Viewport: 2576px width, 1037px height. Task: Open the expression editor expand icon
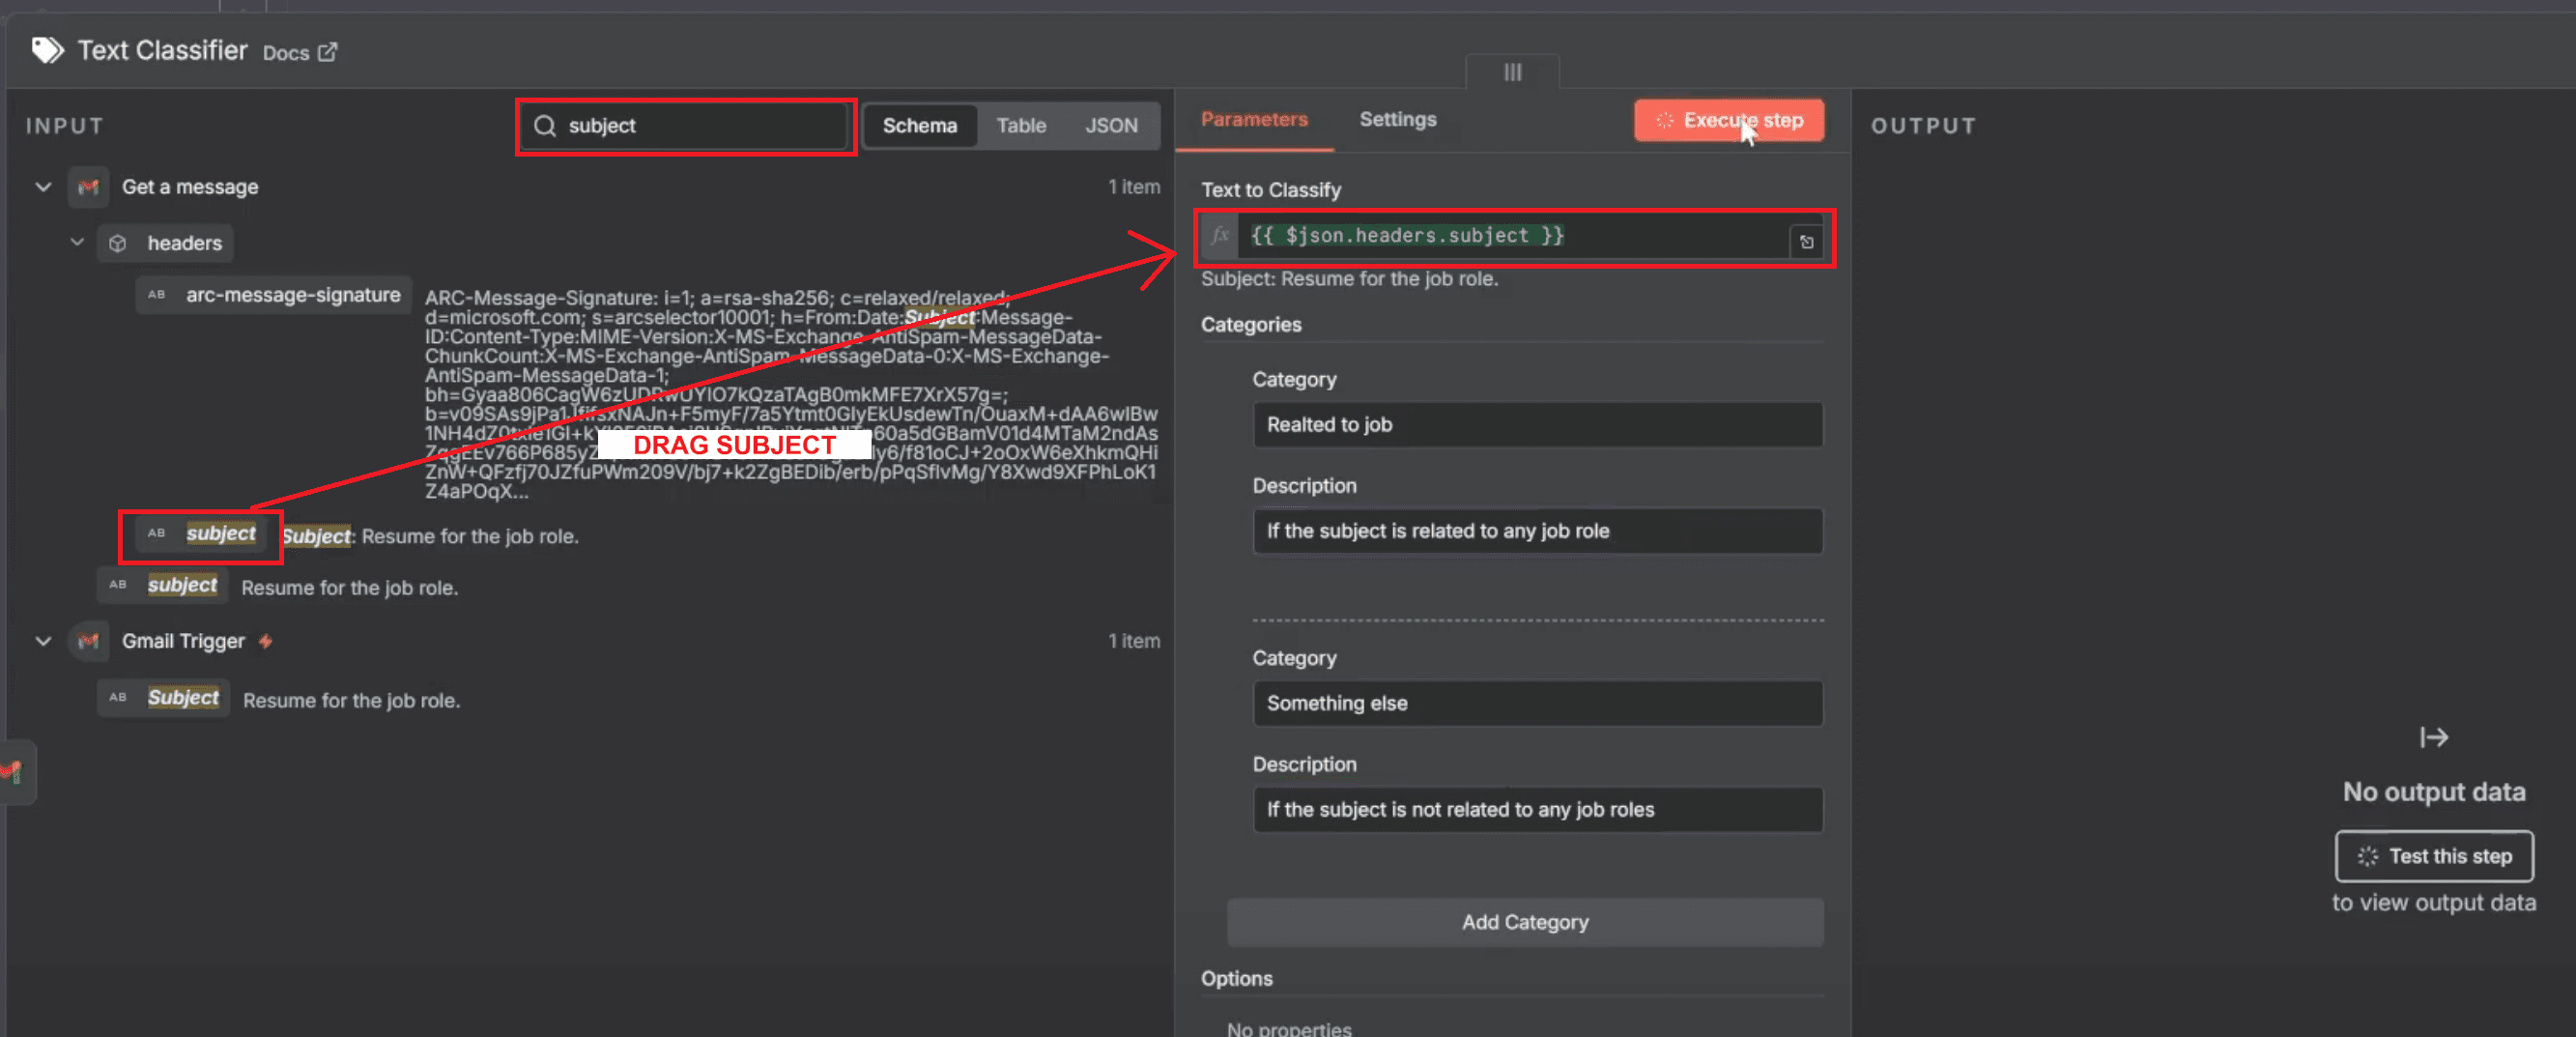tap(1805, 242)
